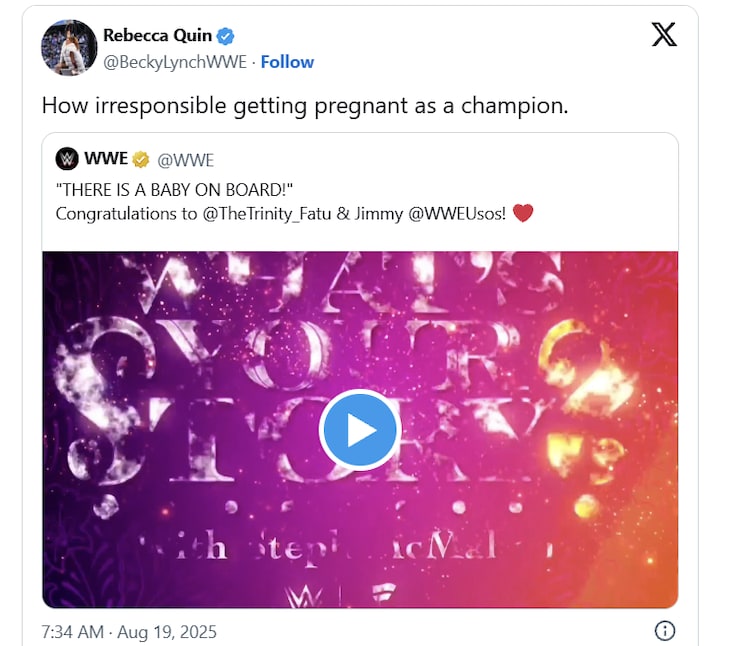The height and width of the screenshot is (646, 750).
Task: Click the X logo icon
Action: (663, 34)
